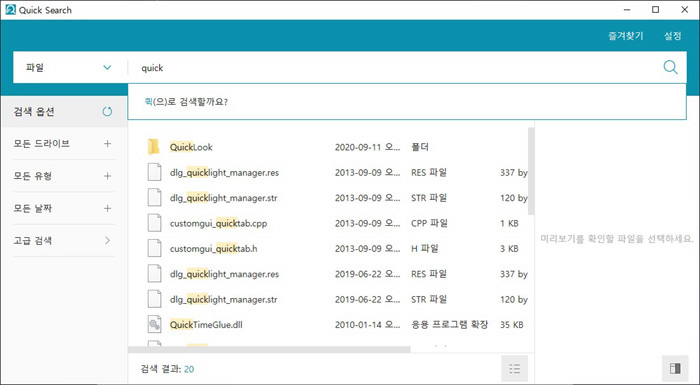Click customgui_quicktab.cpp file icon
The width and height of the screenshot is (700, 385).
point(154,223)
